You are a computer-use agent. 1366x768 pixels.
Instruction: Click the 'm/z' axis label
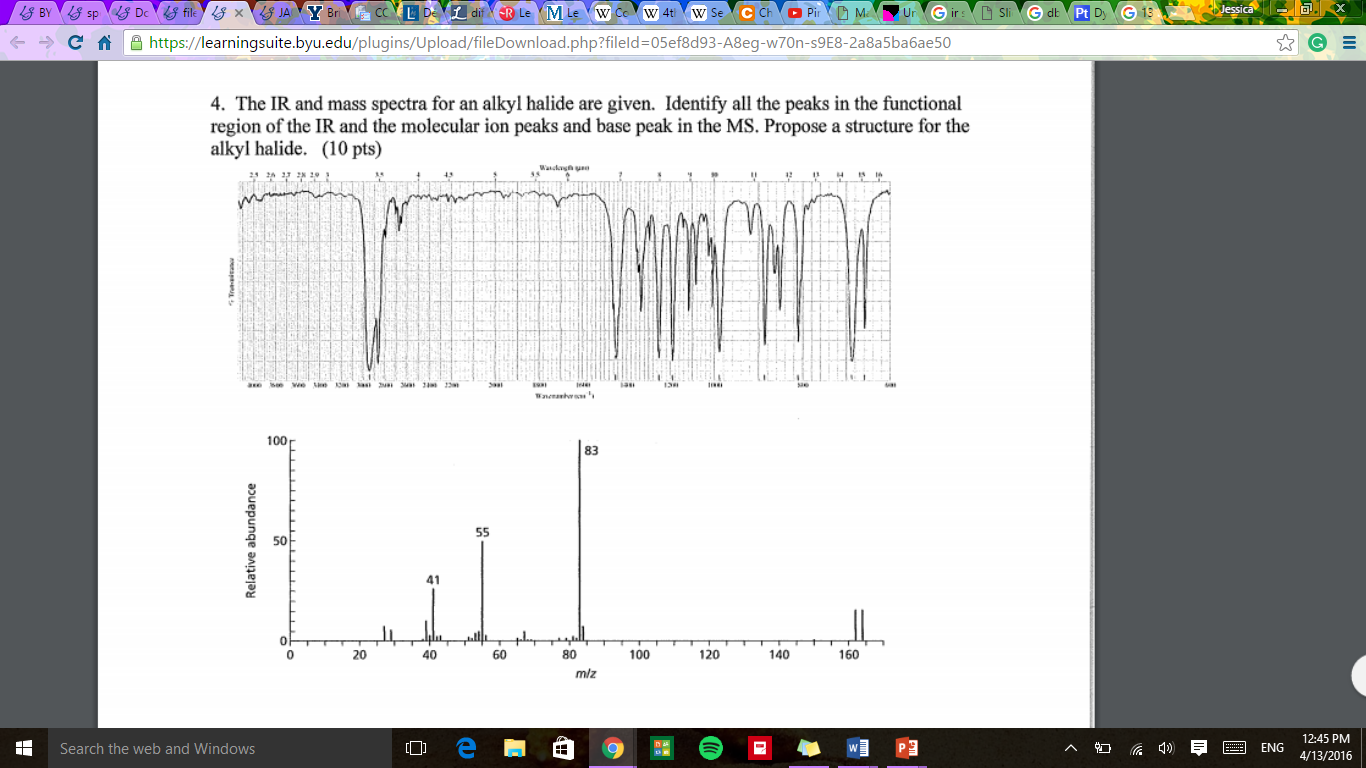[x=586, y=674]
